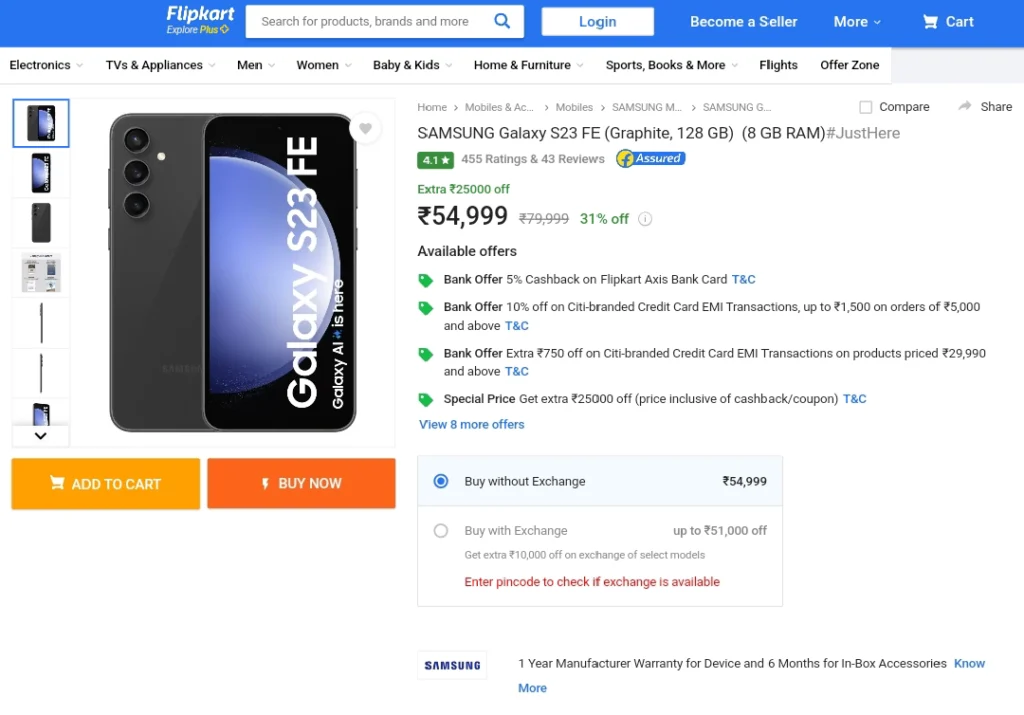Open View 8 more offers link

tap(472, 424)
